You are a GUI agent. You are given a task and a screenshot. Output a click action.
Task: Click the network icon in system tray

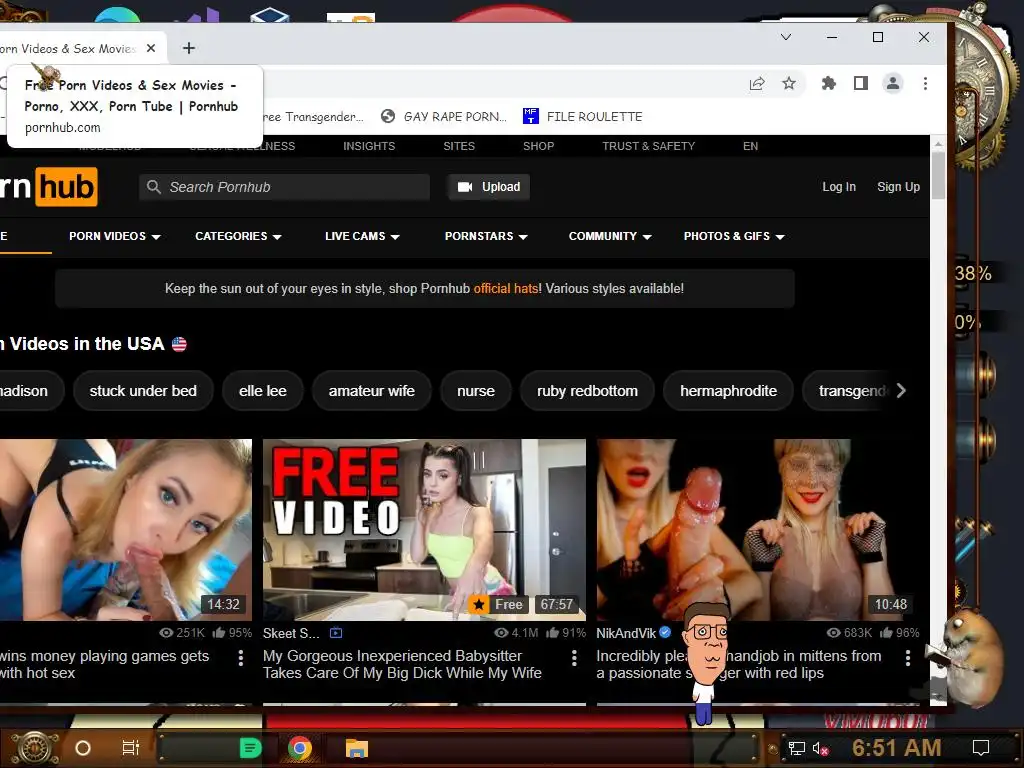point(797,748)
